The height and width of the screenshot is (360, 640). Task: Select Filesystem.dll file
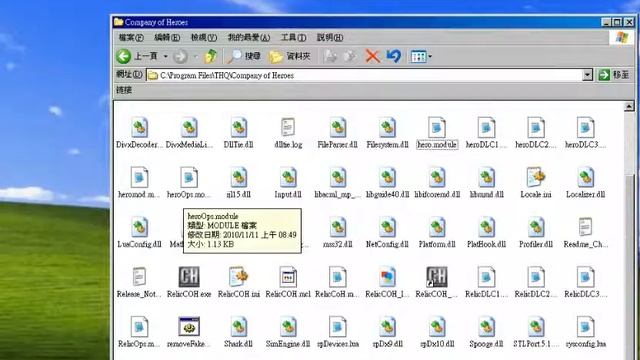coord(387,133)
